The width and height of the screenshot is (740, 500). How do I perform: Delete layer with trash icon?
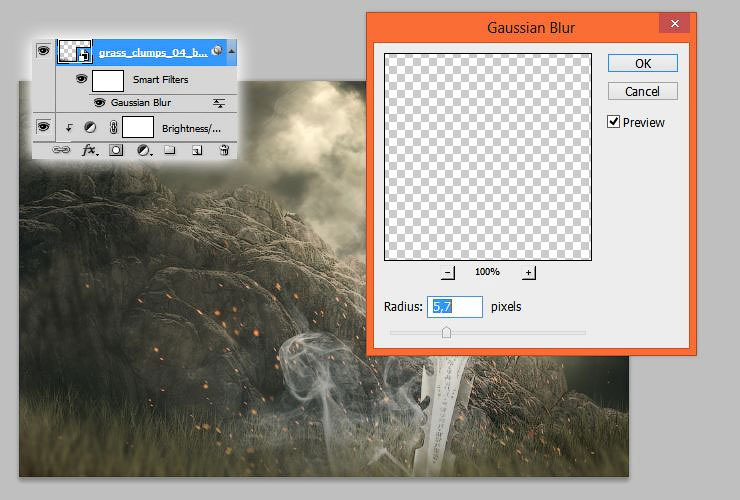point(225,150)
